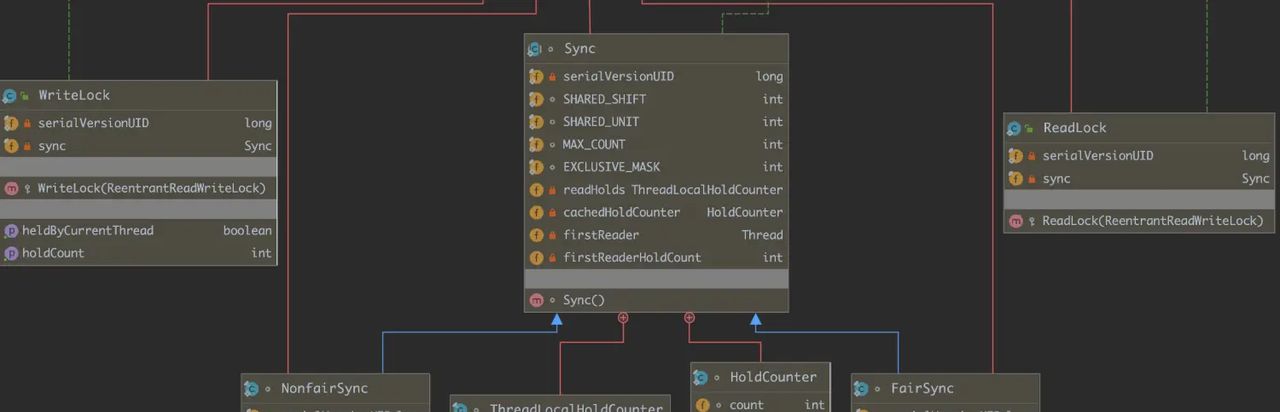Select the count field in HoldCounter
1280x412 pixels.
coord(746,405)
